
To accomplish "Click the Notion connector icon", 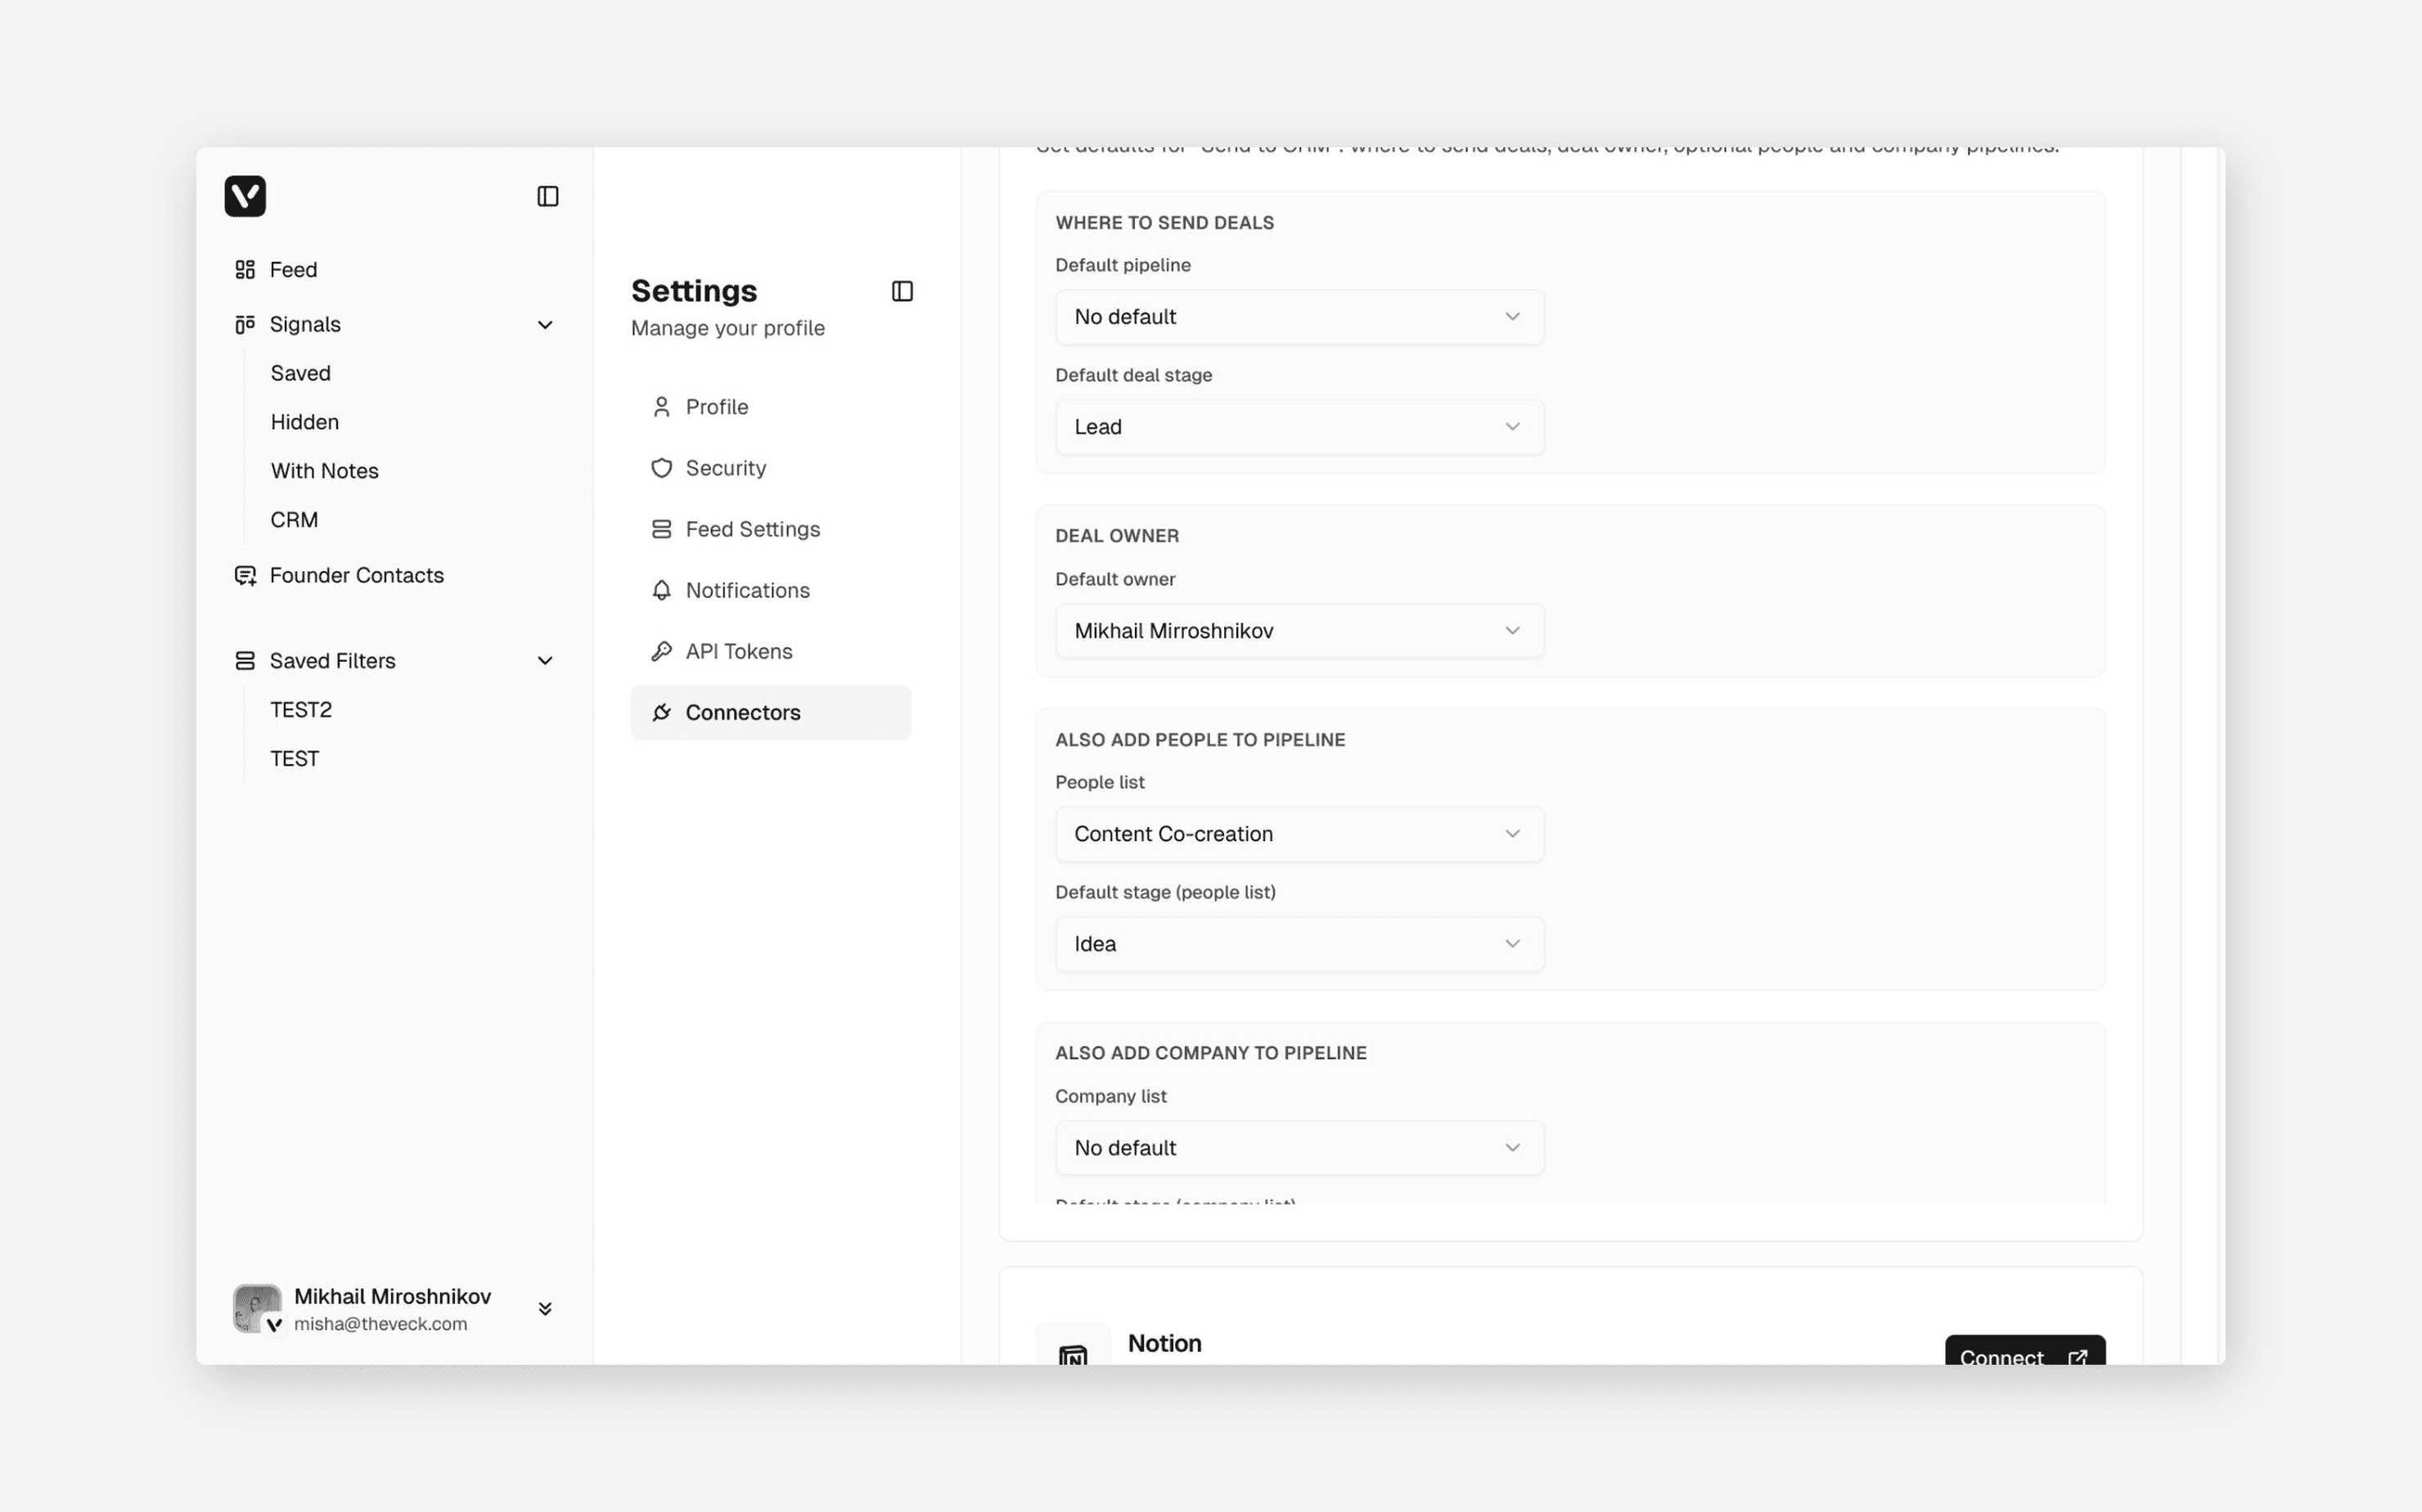I will coord(1073,1352).
